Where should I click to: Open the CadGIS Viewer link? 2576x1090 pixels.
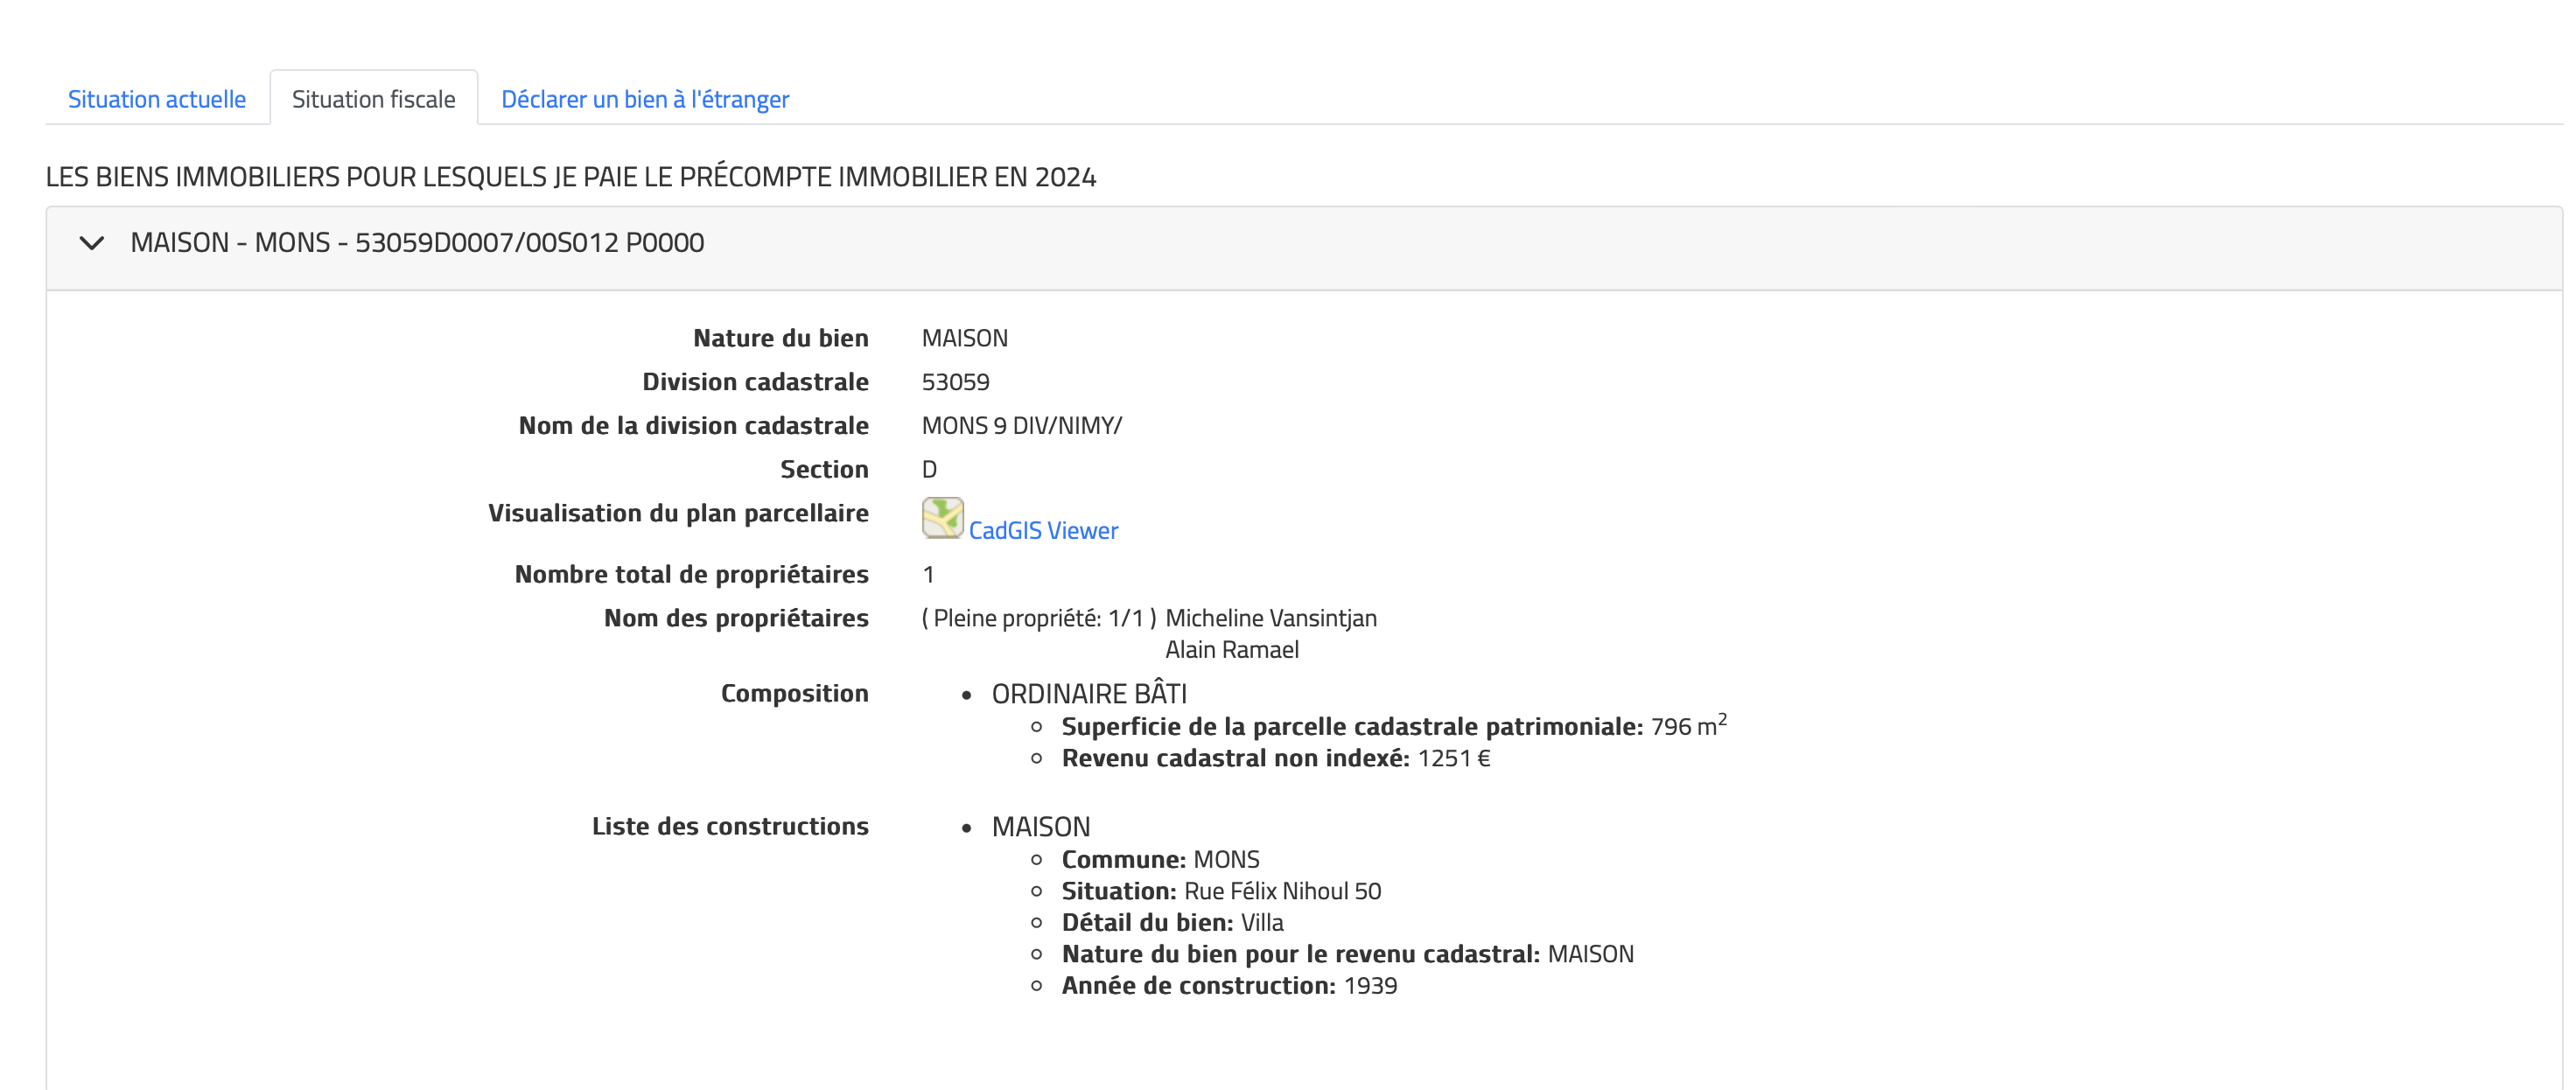point(1042,531)
